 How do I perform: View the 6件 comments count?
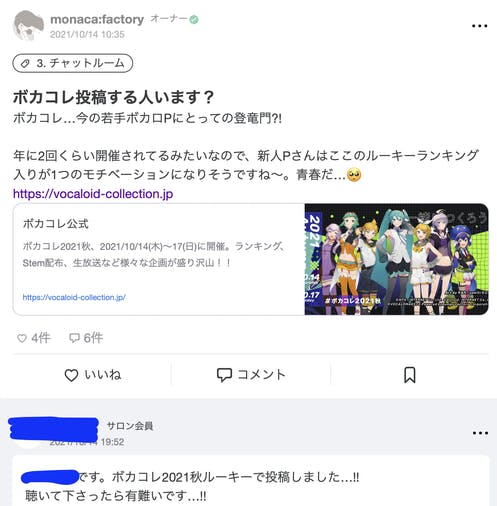[x=86, y=338]
